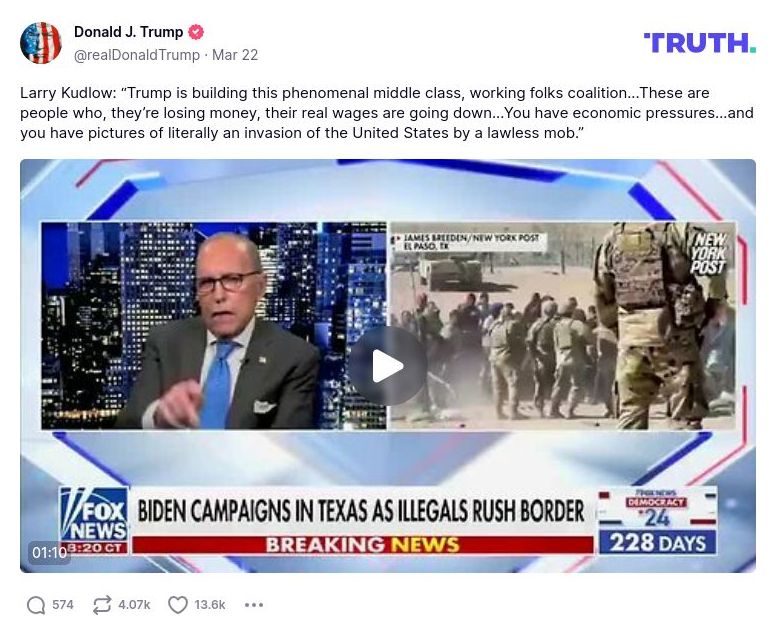
Task: Click the Fox News logo in video
Action: [94, 520]
